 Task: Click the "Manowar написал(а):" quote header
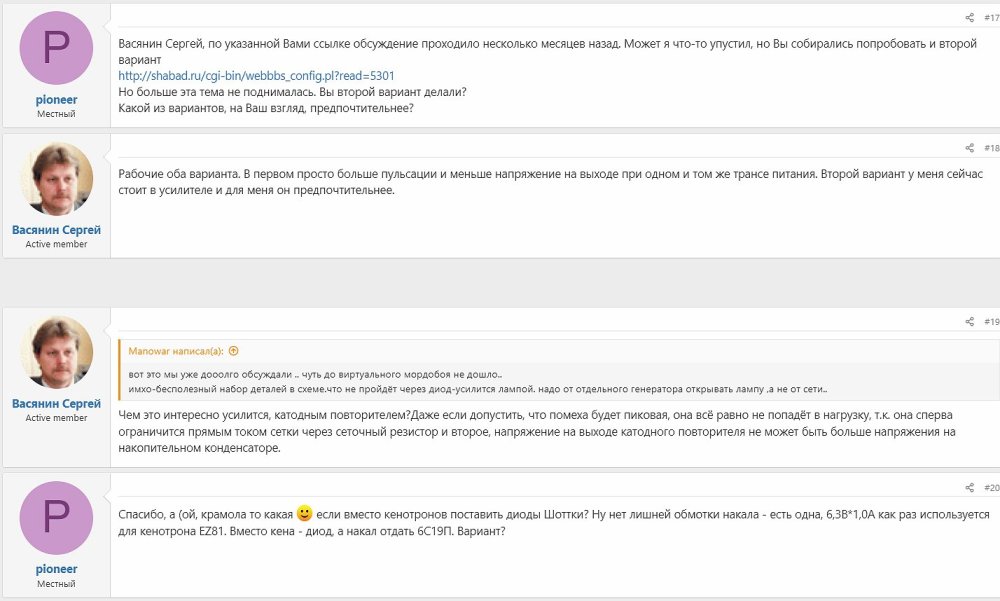(x=177, y=351)
